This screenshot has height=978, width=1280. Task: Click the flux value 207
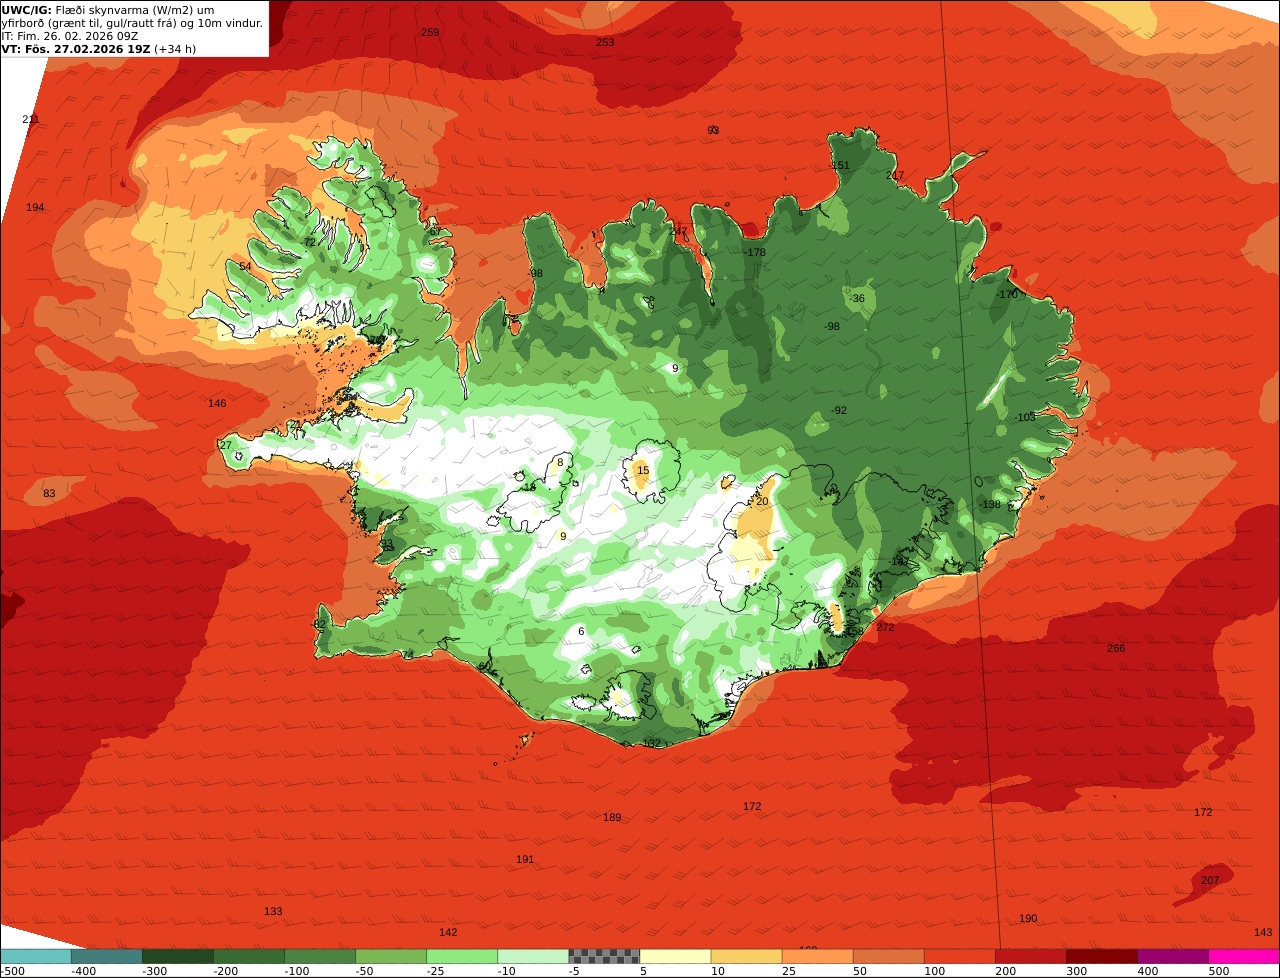click(x=1210, y=880)
